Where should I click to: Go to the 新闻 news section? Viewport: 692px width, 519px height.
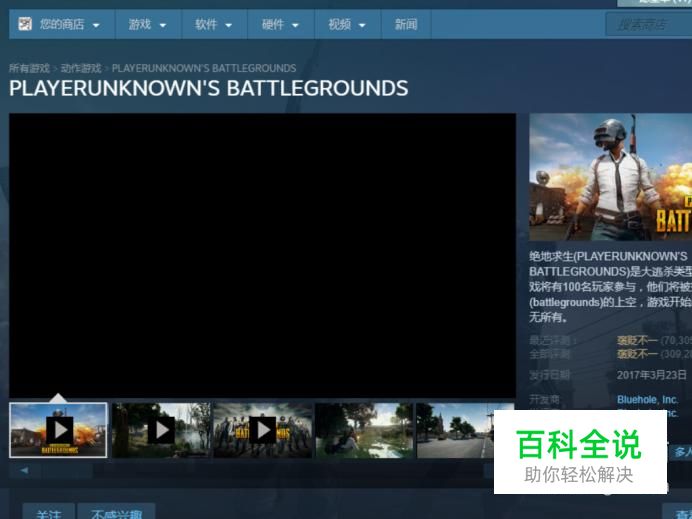(406, 24)
